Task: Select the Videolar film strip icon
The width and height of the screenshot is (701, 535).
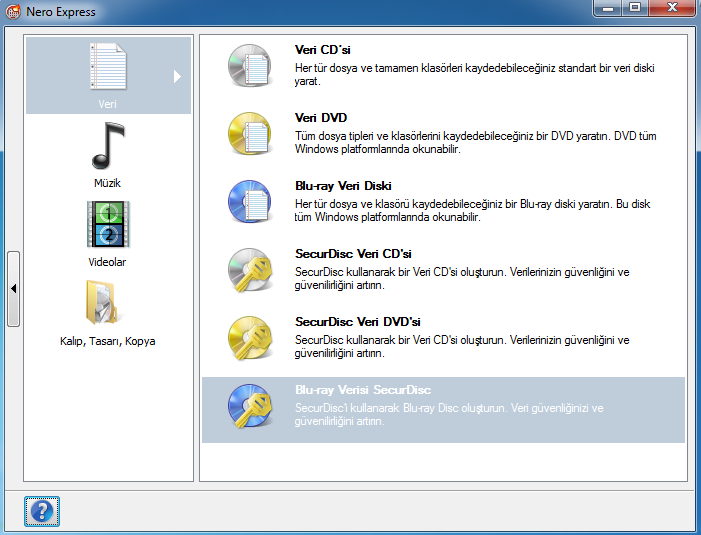Action: click(107, 224)
